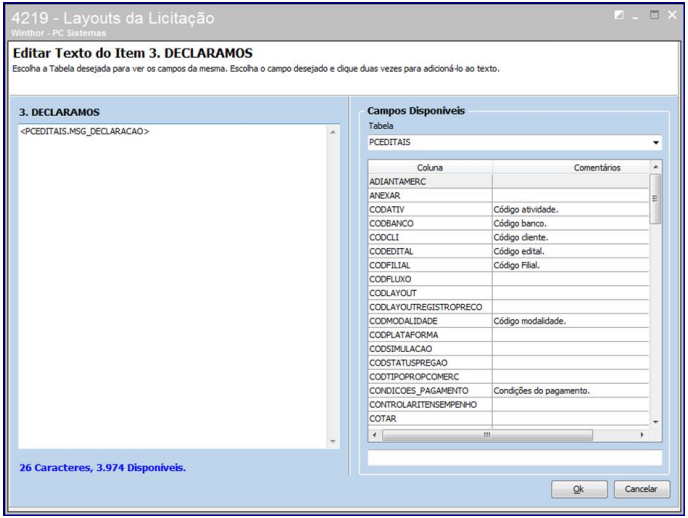Select the CODLAYOUT row
The height and width of the screenshot is (518, 688).
pyautogui.click(x=508, y=293)
